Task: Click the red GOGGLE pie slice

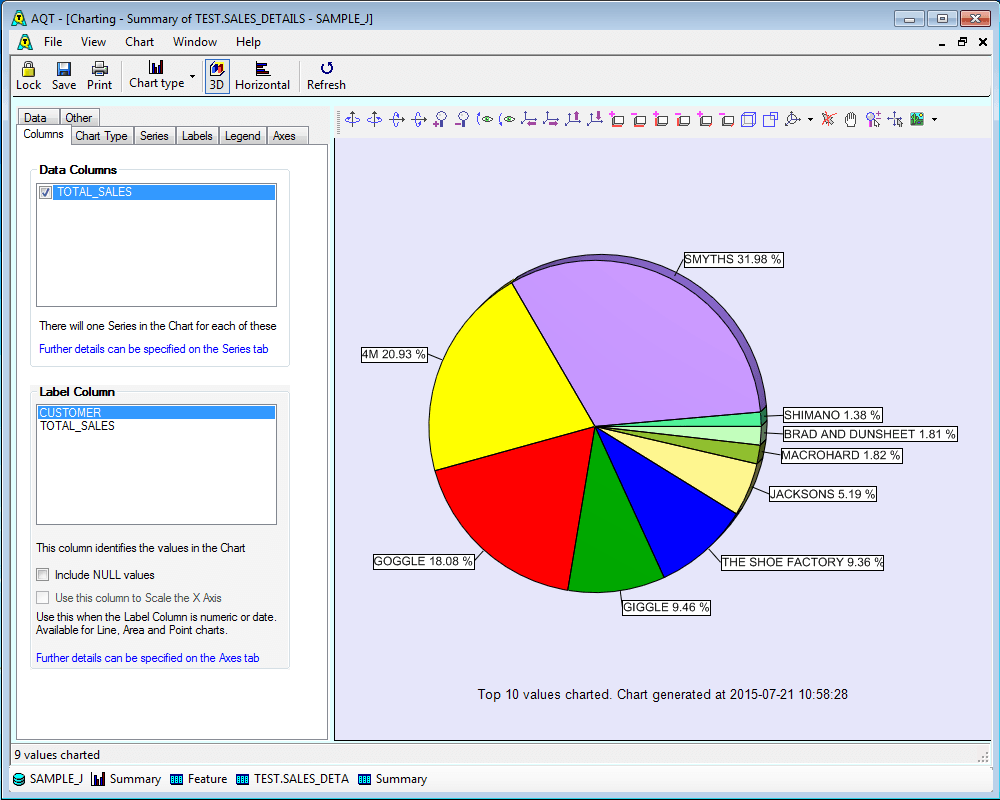Action: (520, 504)
